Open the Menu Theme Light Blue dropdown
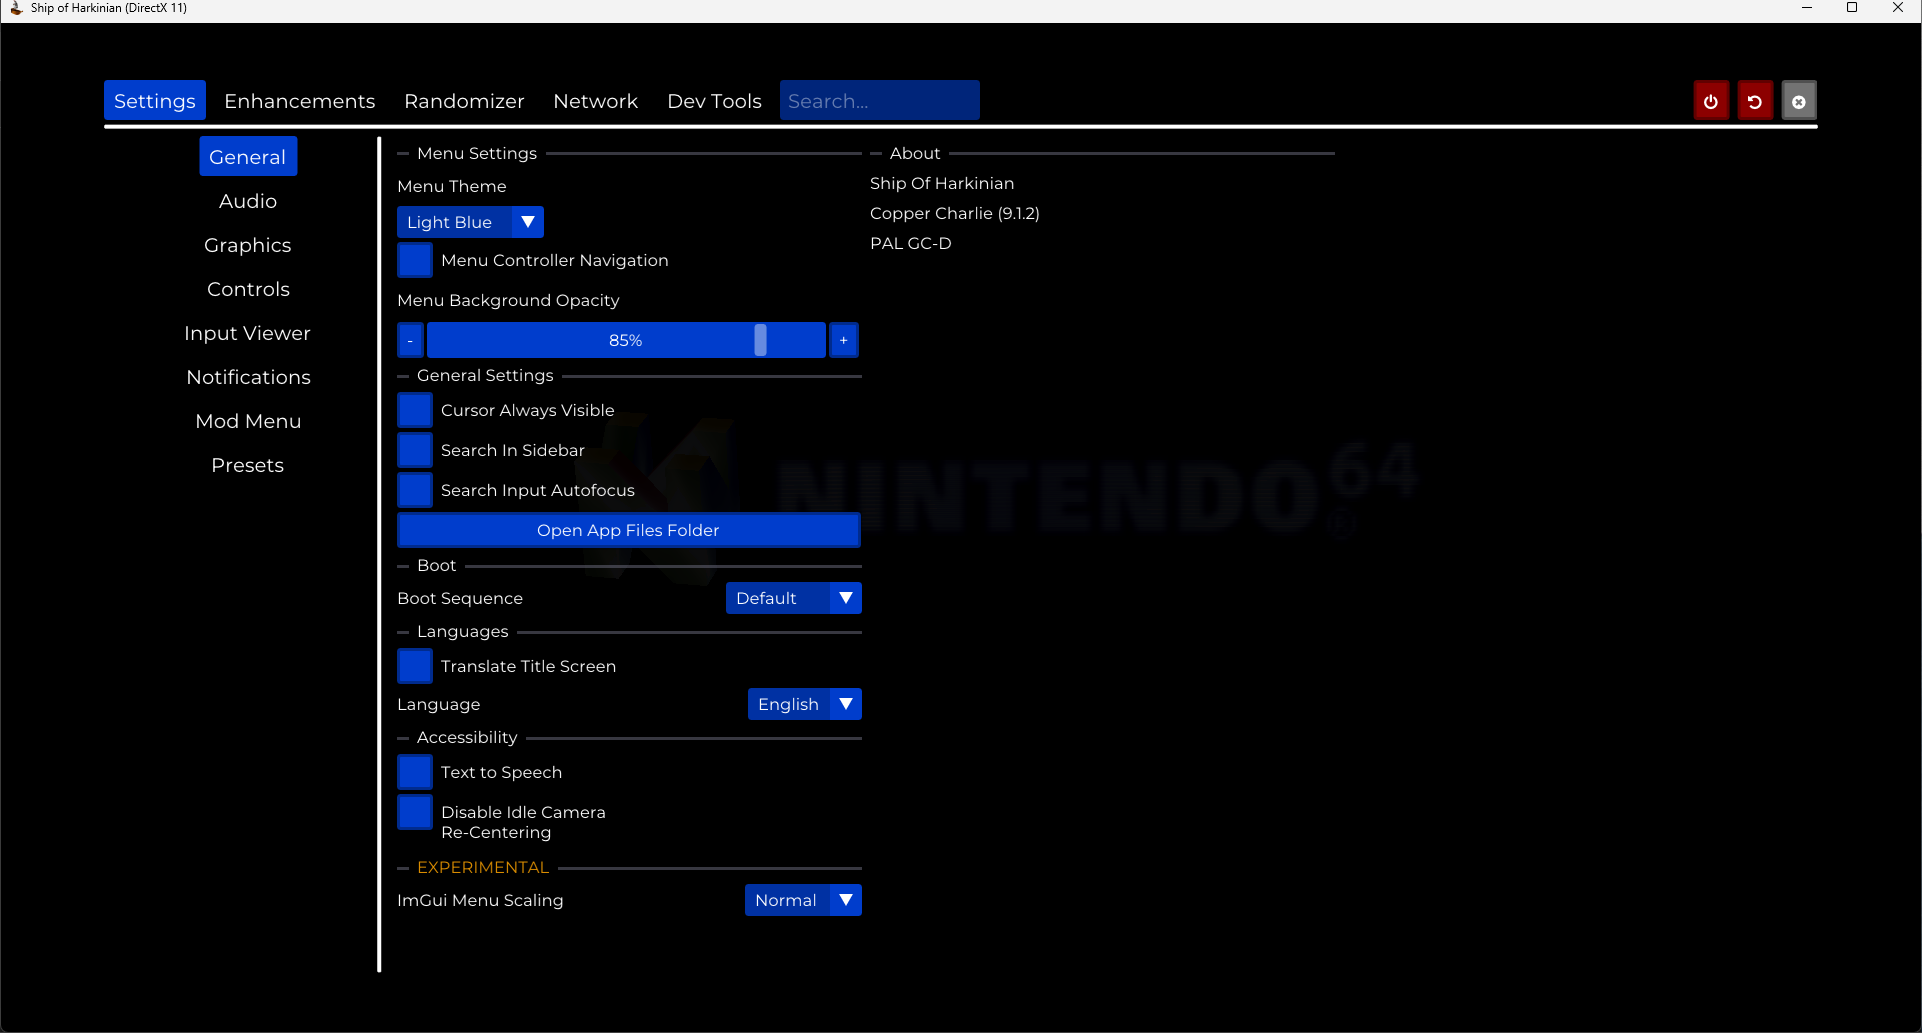 [470, 222]
